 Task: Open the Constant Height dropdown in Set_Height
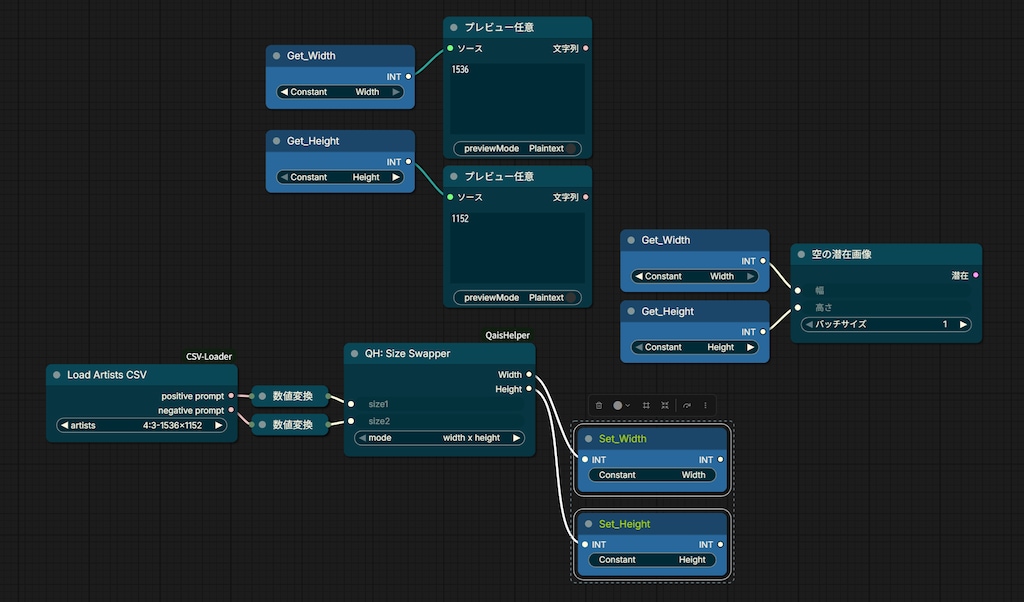pyautogui.click(x=652, y=560)
